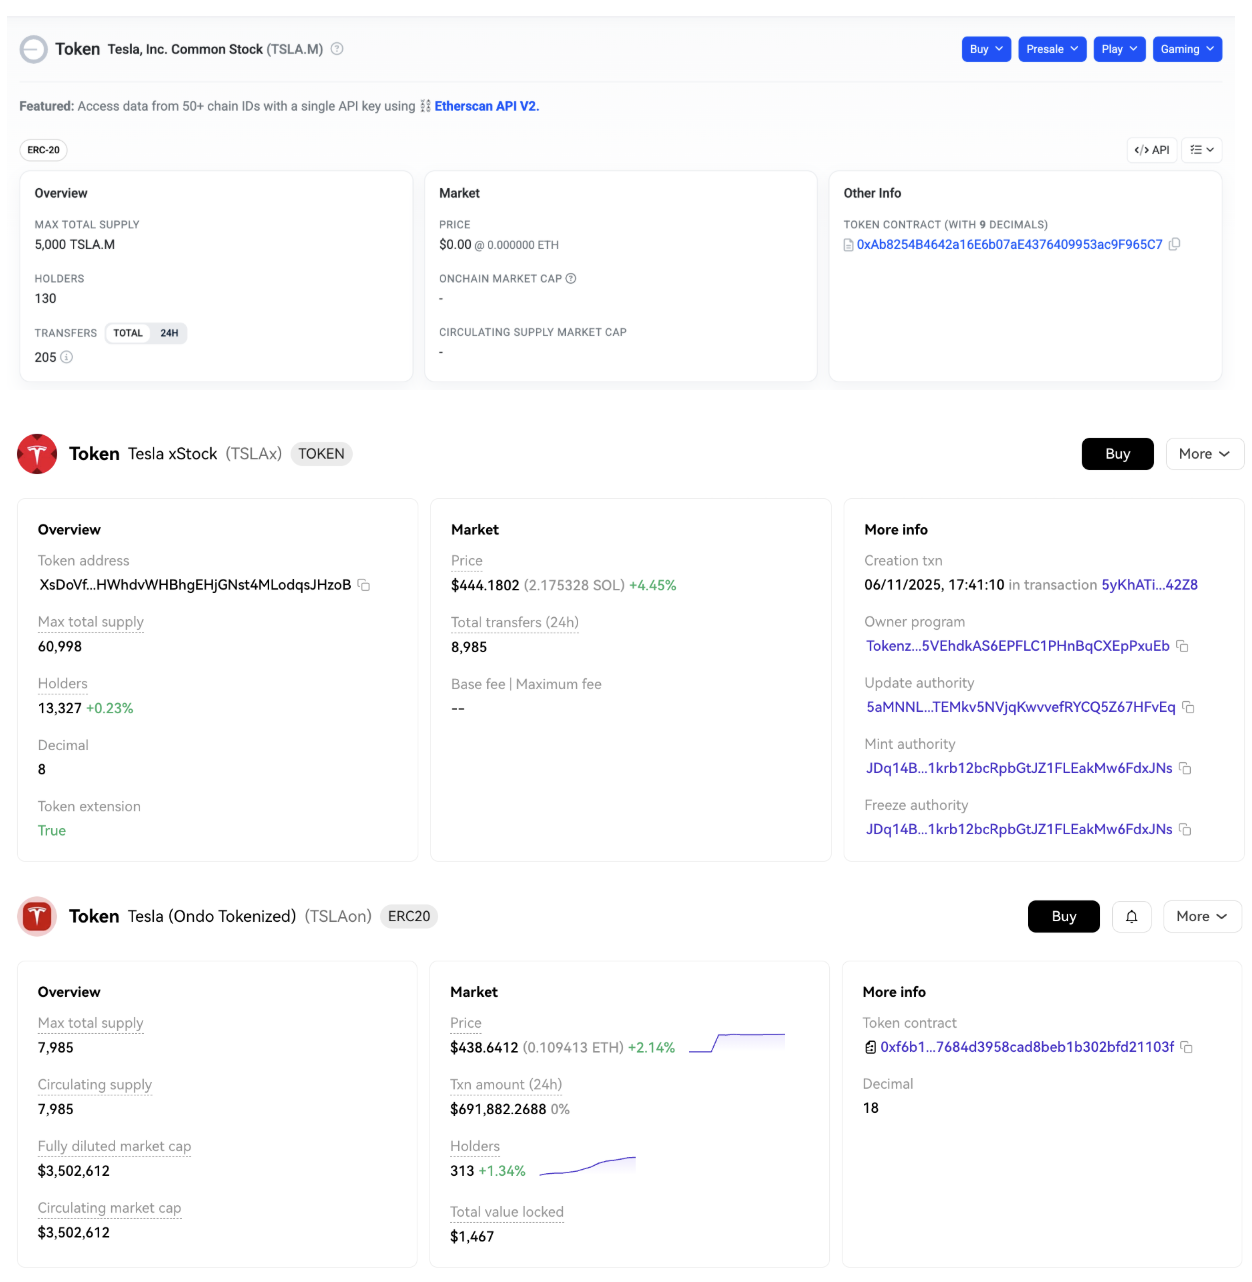Open creation transaction 5yKhATi...42Z8
This screenshot has width=1252, height=1282.
[1149, 585]
